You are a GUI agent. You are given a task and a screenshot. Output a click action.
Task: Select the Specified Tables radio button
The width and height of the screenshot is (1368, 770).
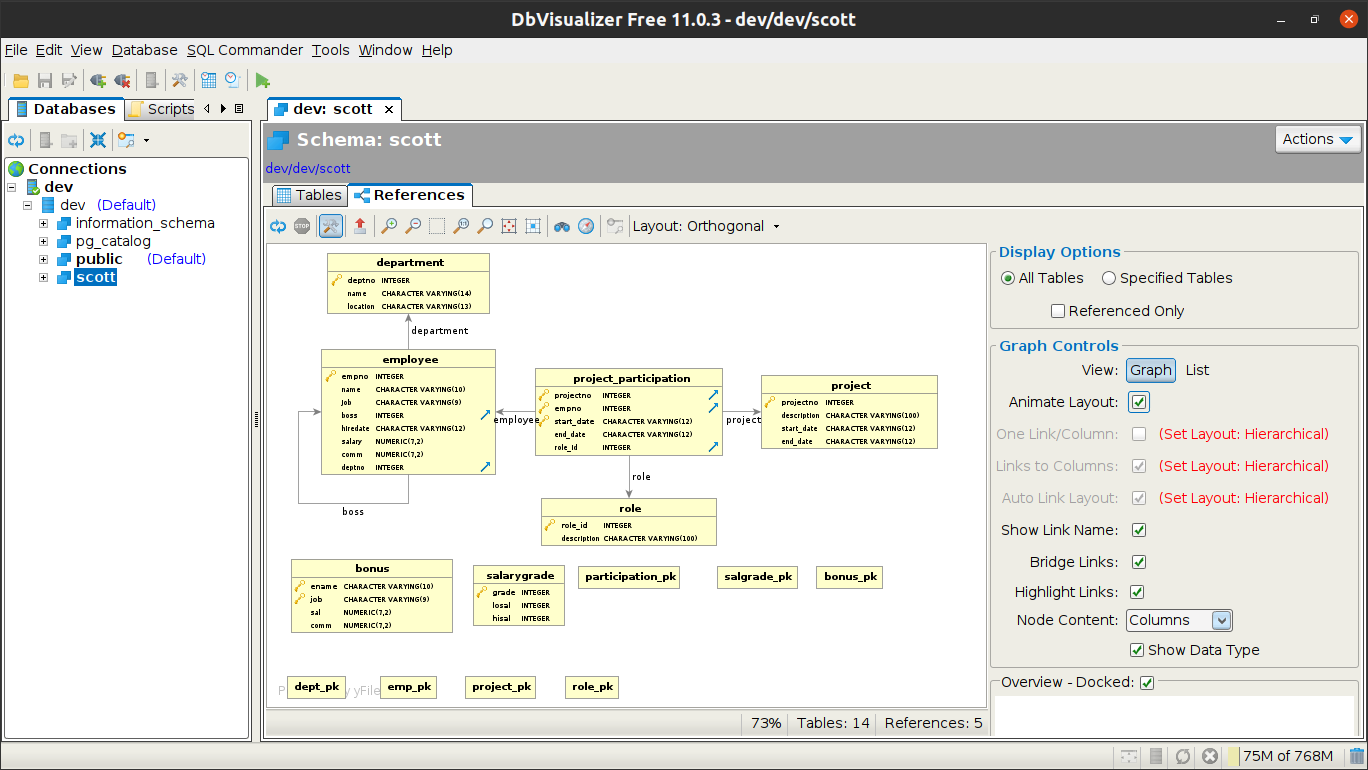(x=1109, y=278)
